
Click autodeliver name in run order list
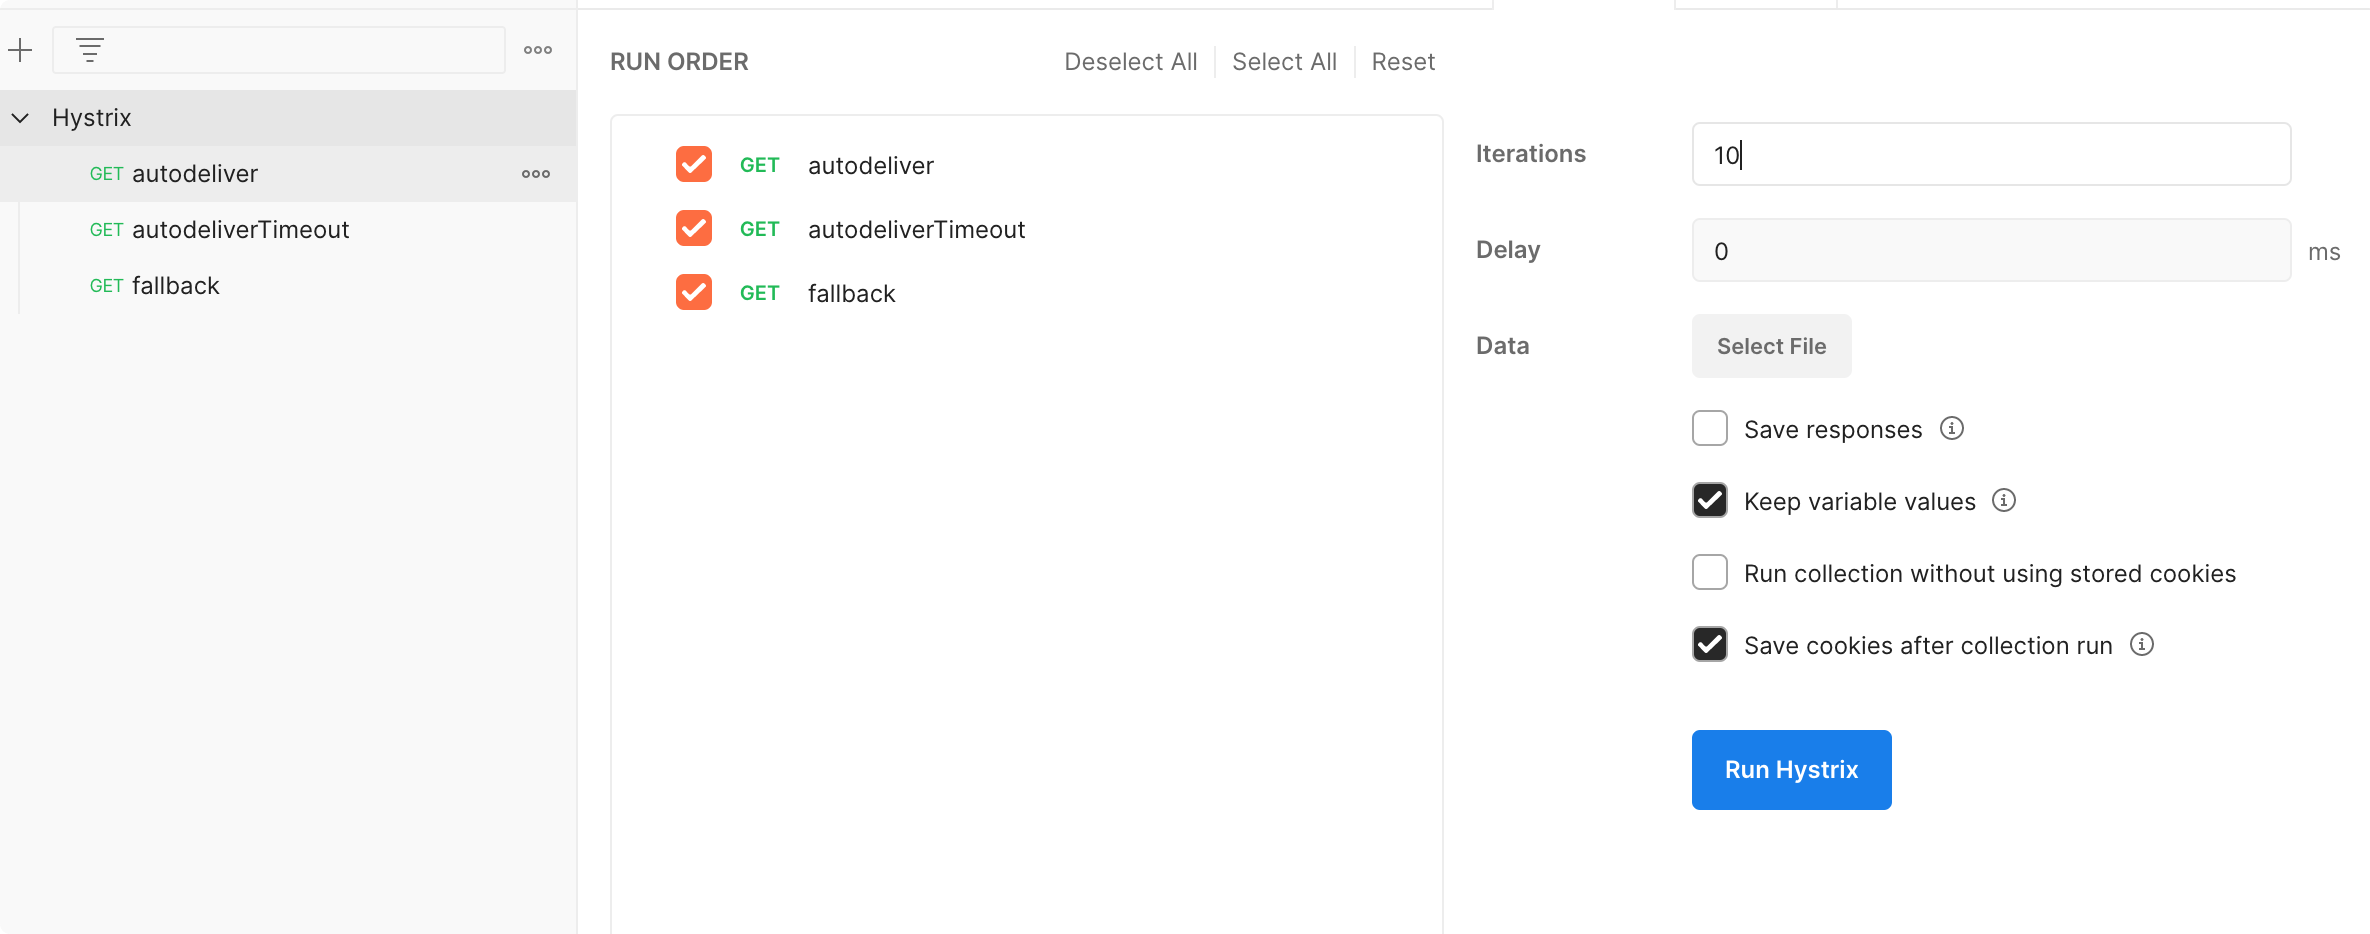tap(870, 165)
